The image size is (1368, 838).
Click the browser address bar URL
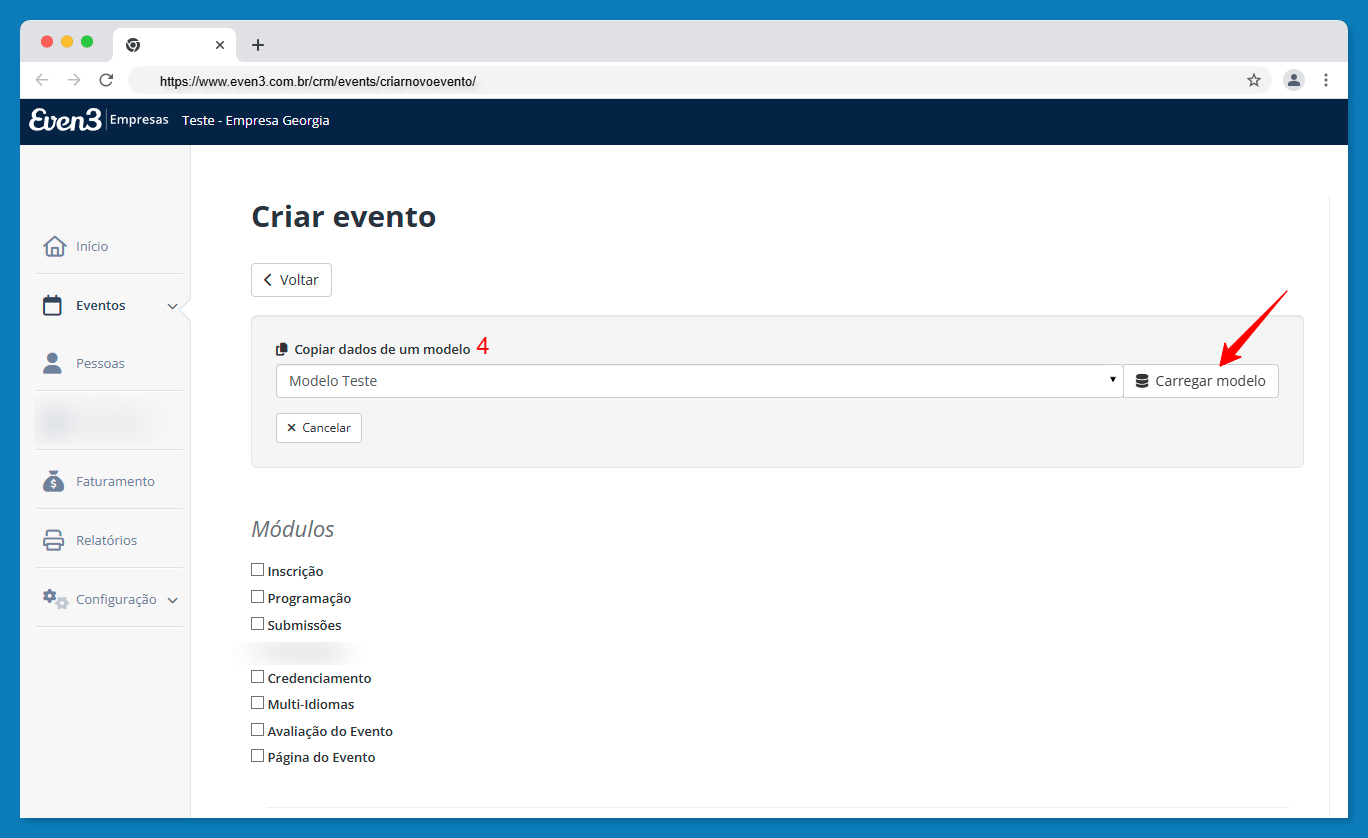[x=318, y=81]
